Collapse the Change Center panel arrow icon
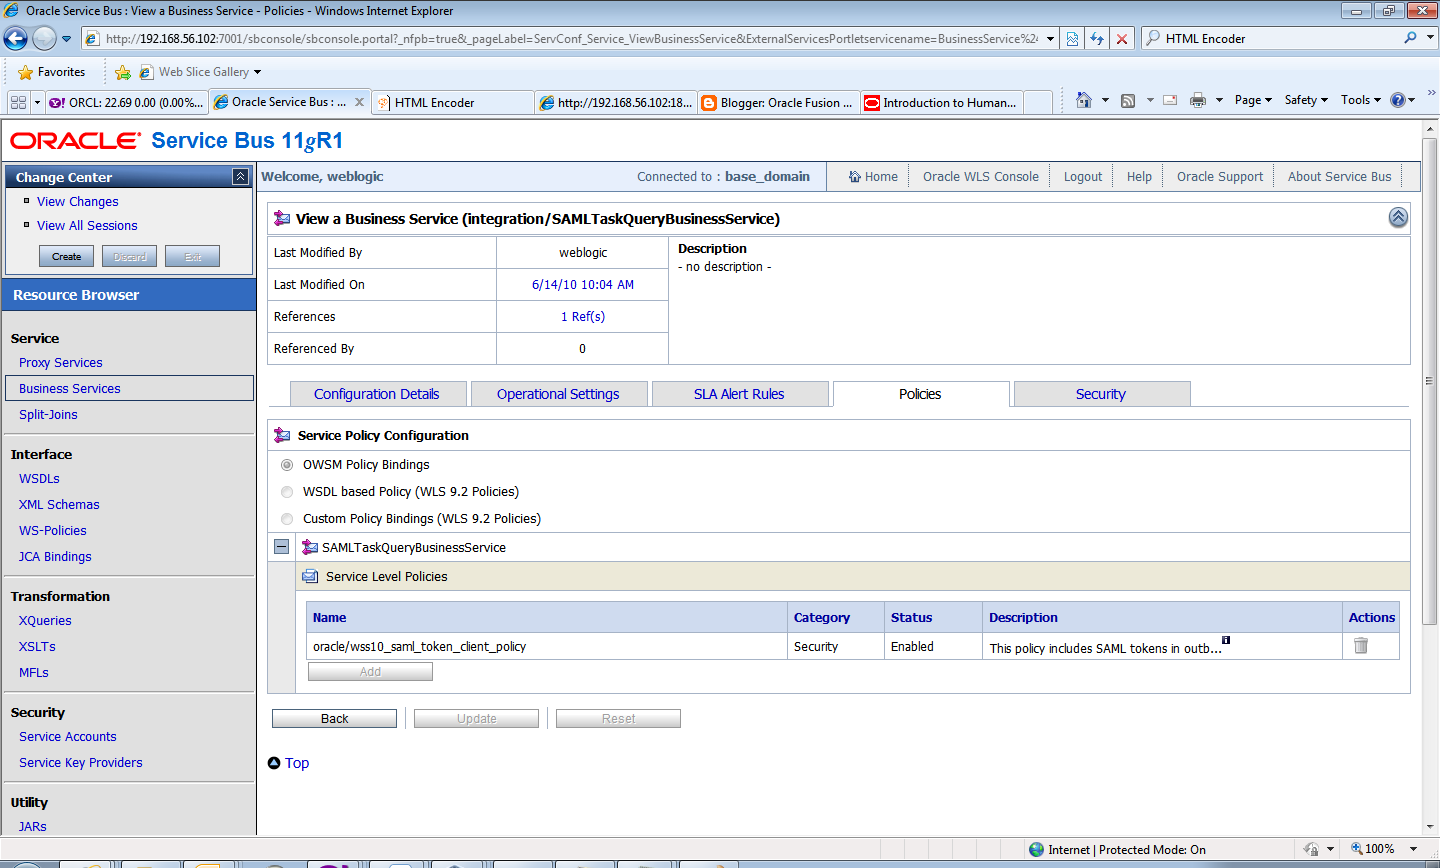1440x868 pixels. 240,177
